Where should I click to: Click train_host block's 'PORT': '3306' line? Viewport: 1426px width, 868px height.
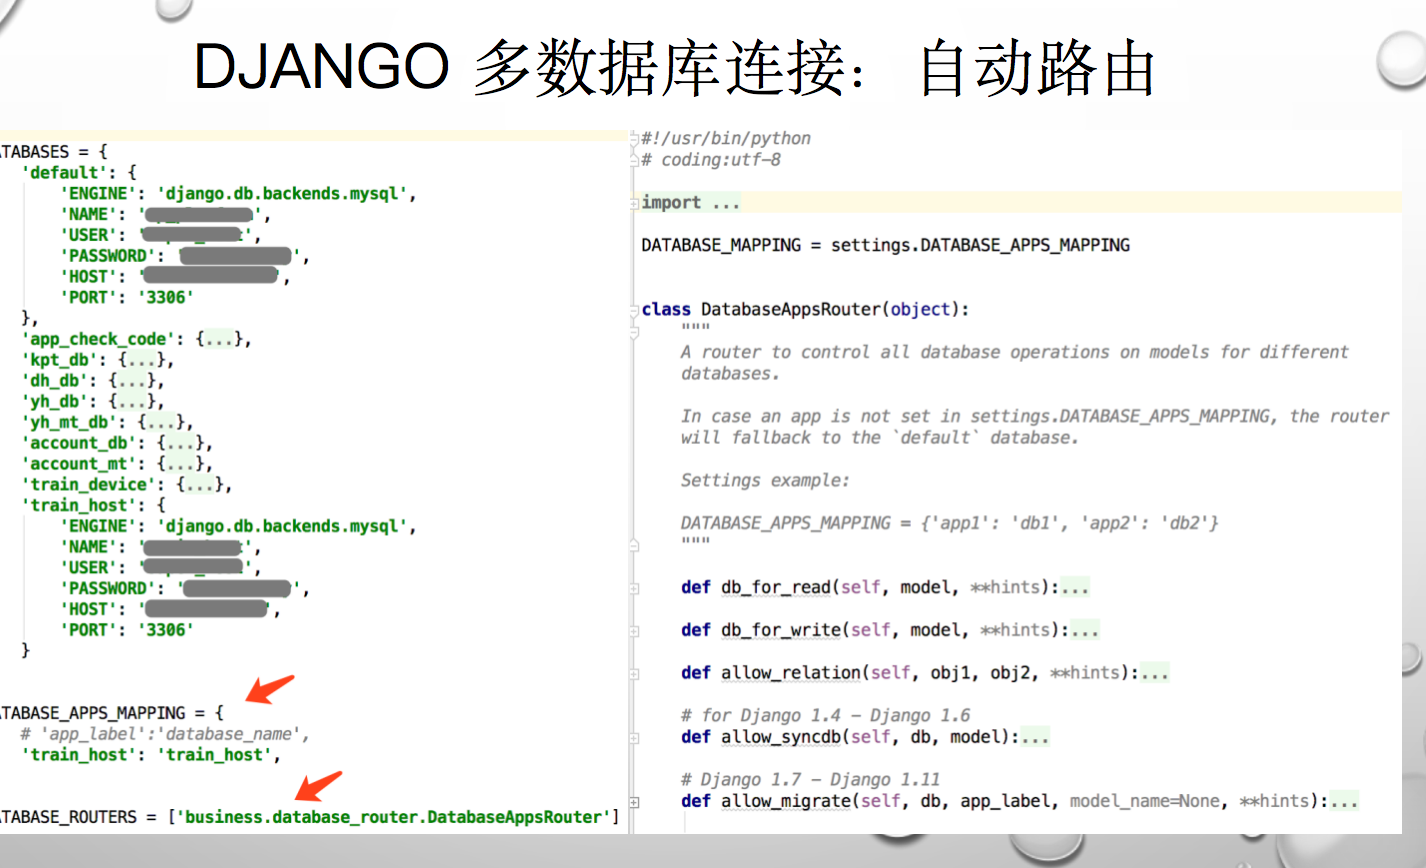[126, 630]
